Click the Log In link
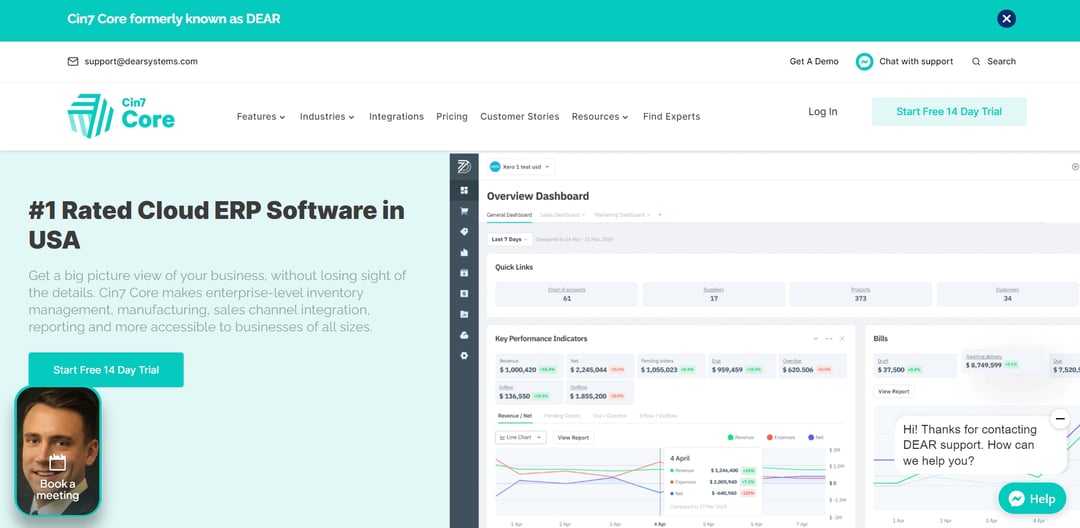Screen dimensions: 1080x528 [x=823, y=112]
